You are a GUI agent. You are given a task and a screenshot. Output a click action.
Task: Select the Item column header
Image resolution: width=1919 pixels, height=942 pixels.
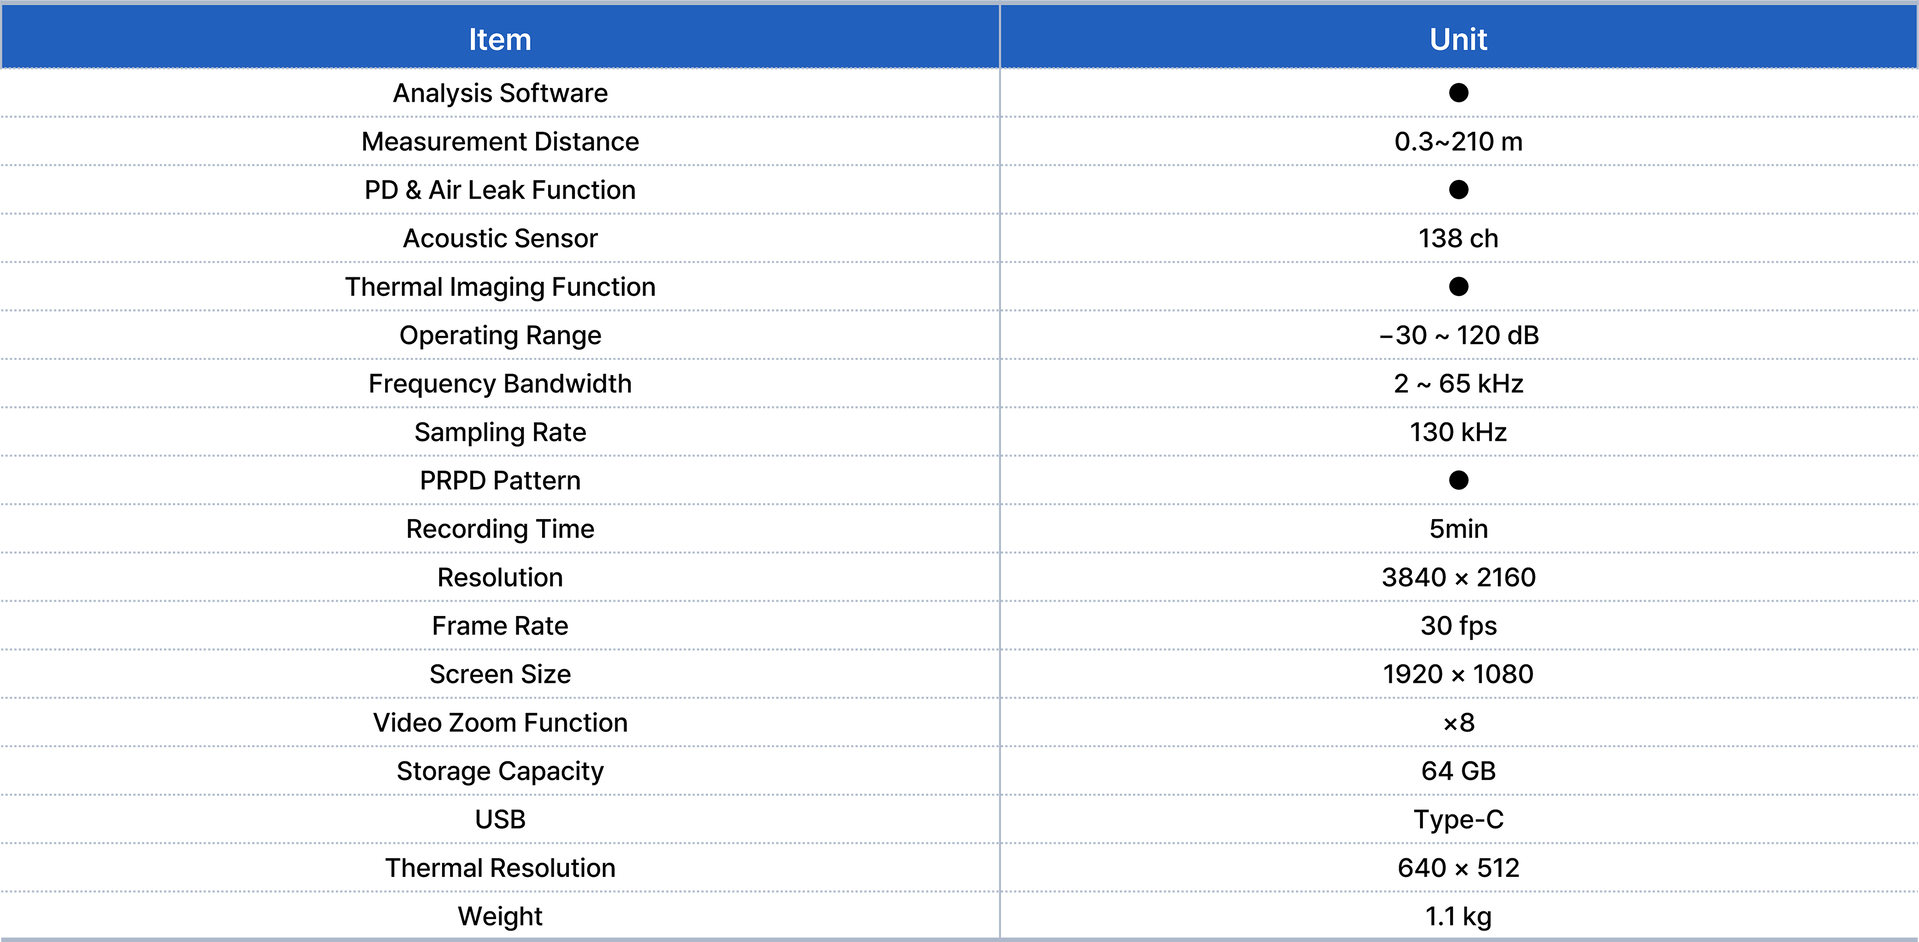(500, 39)
